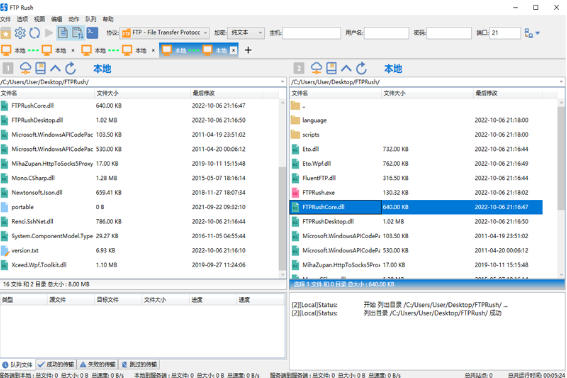Open the last menu in the menu bar
The width and height of the screenshot is (567, 378).
tap(108, 19)
